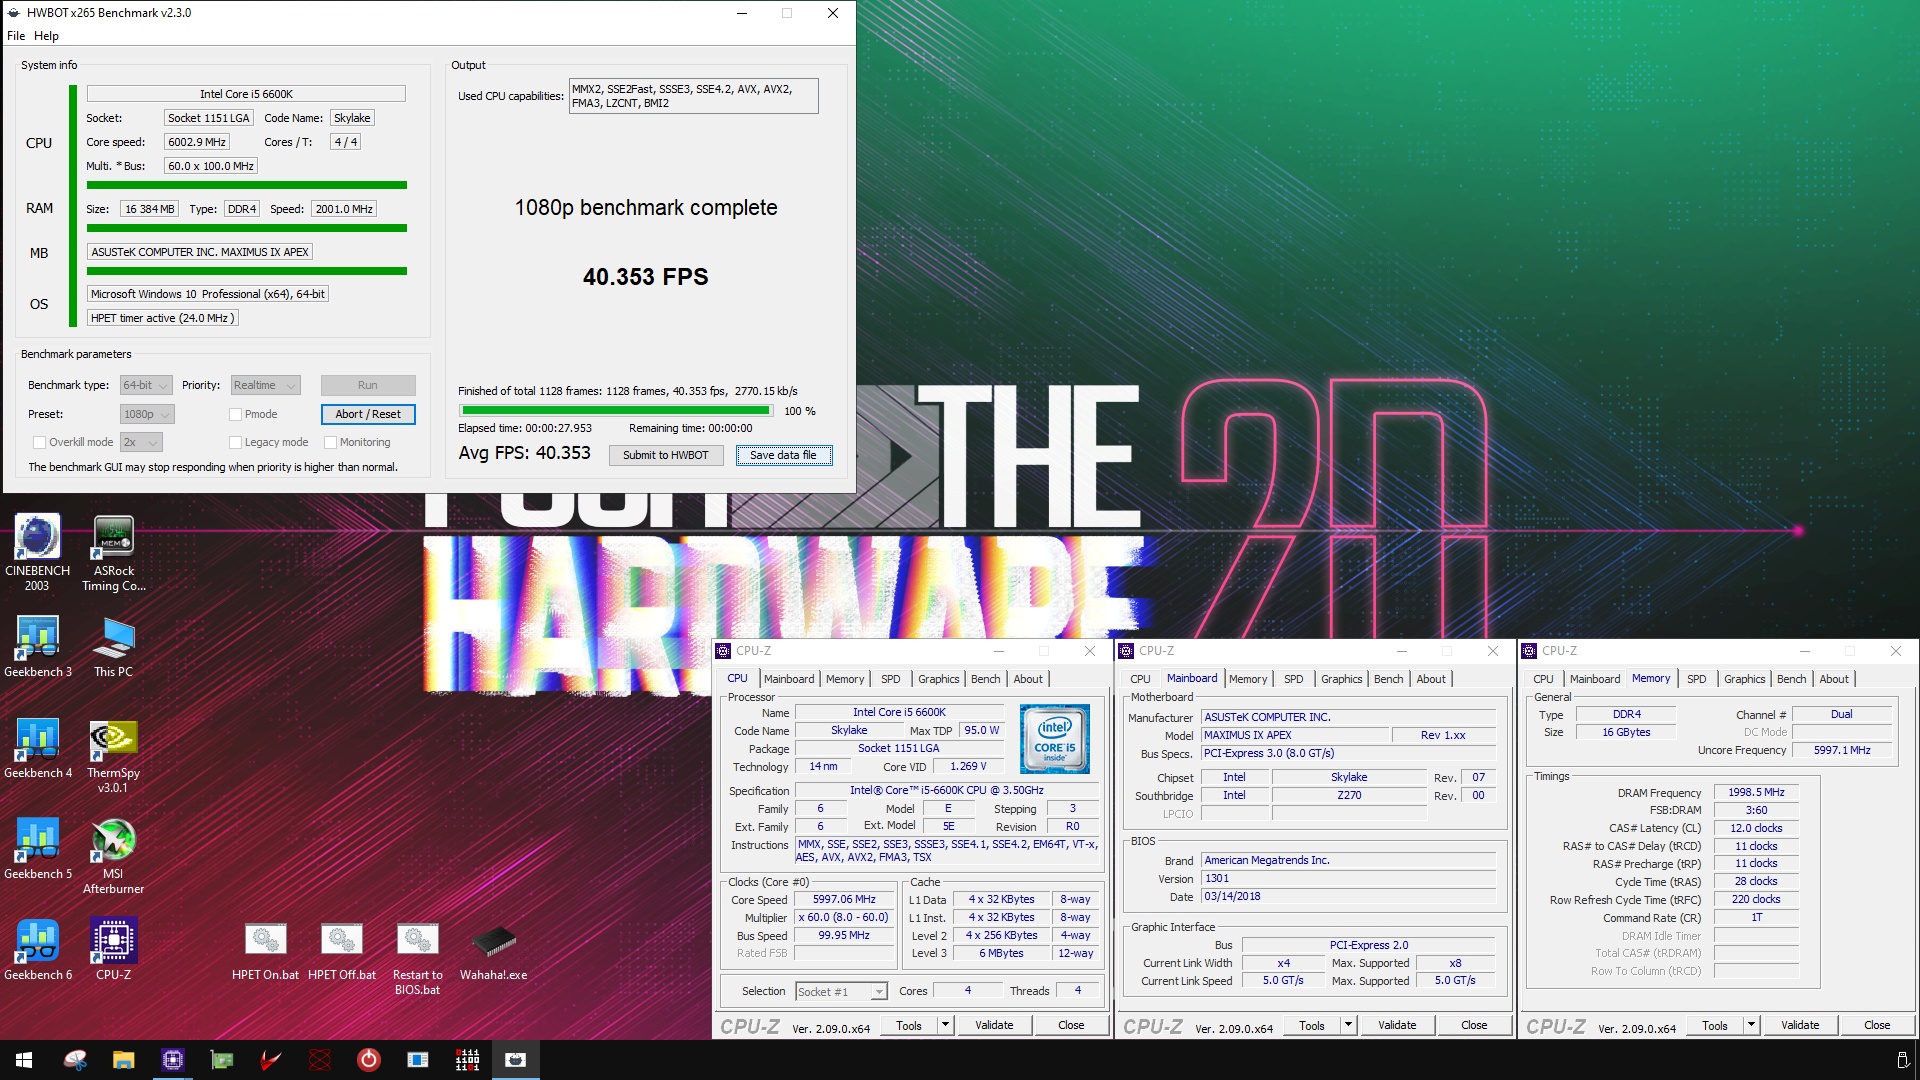Click the 40.353 FPS result text
1920x1080 pixels.
645,277
